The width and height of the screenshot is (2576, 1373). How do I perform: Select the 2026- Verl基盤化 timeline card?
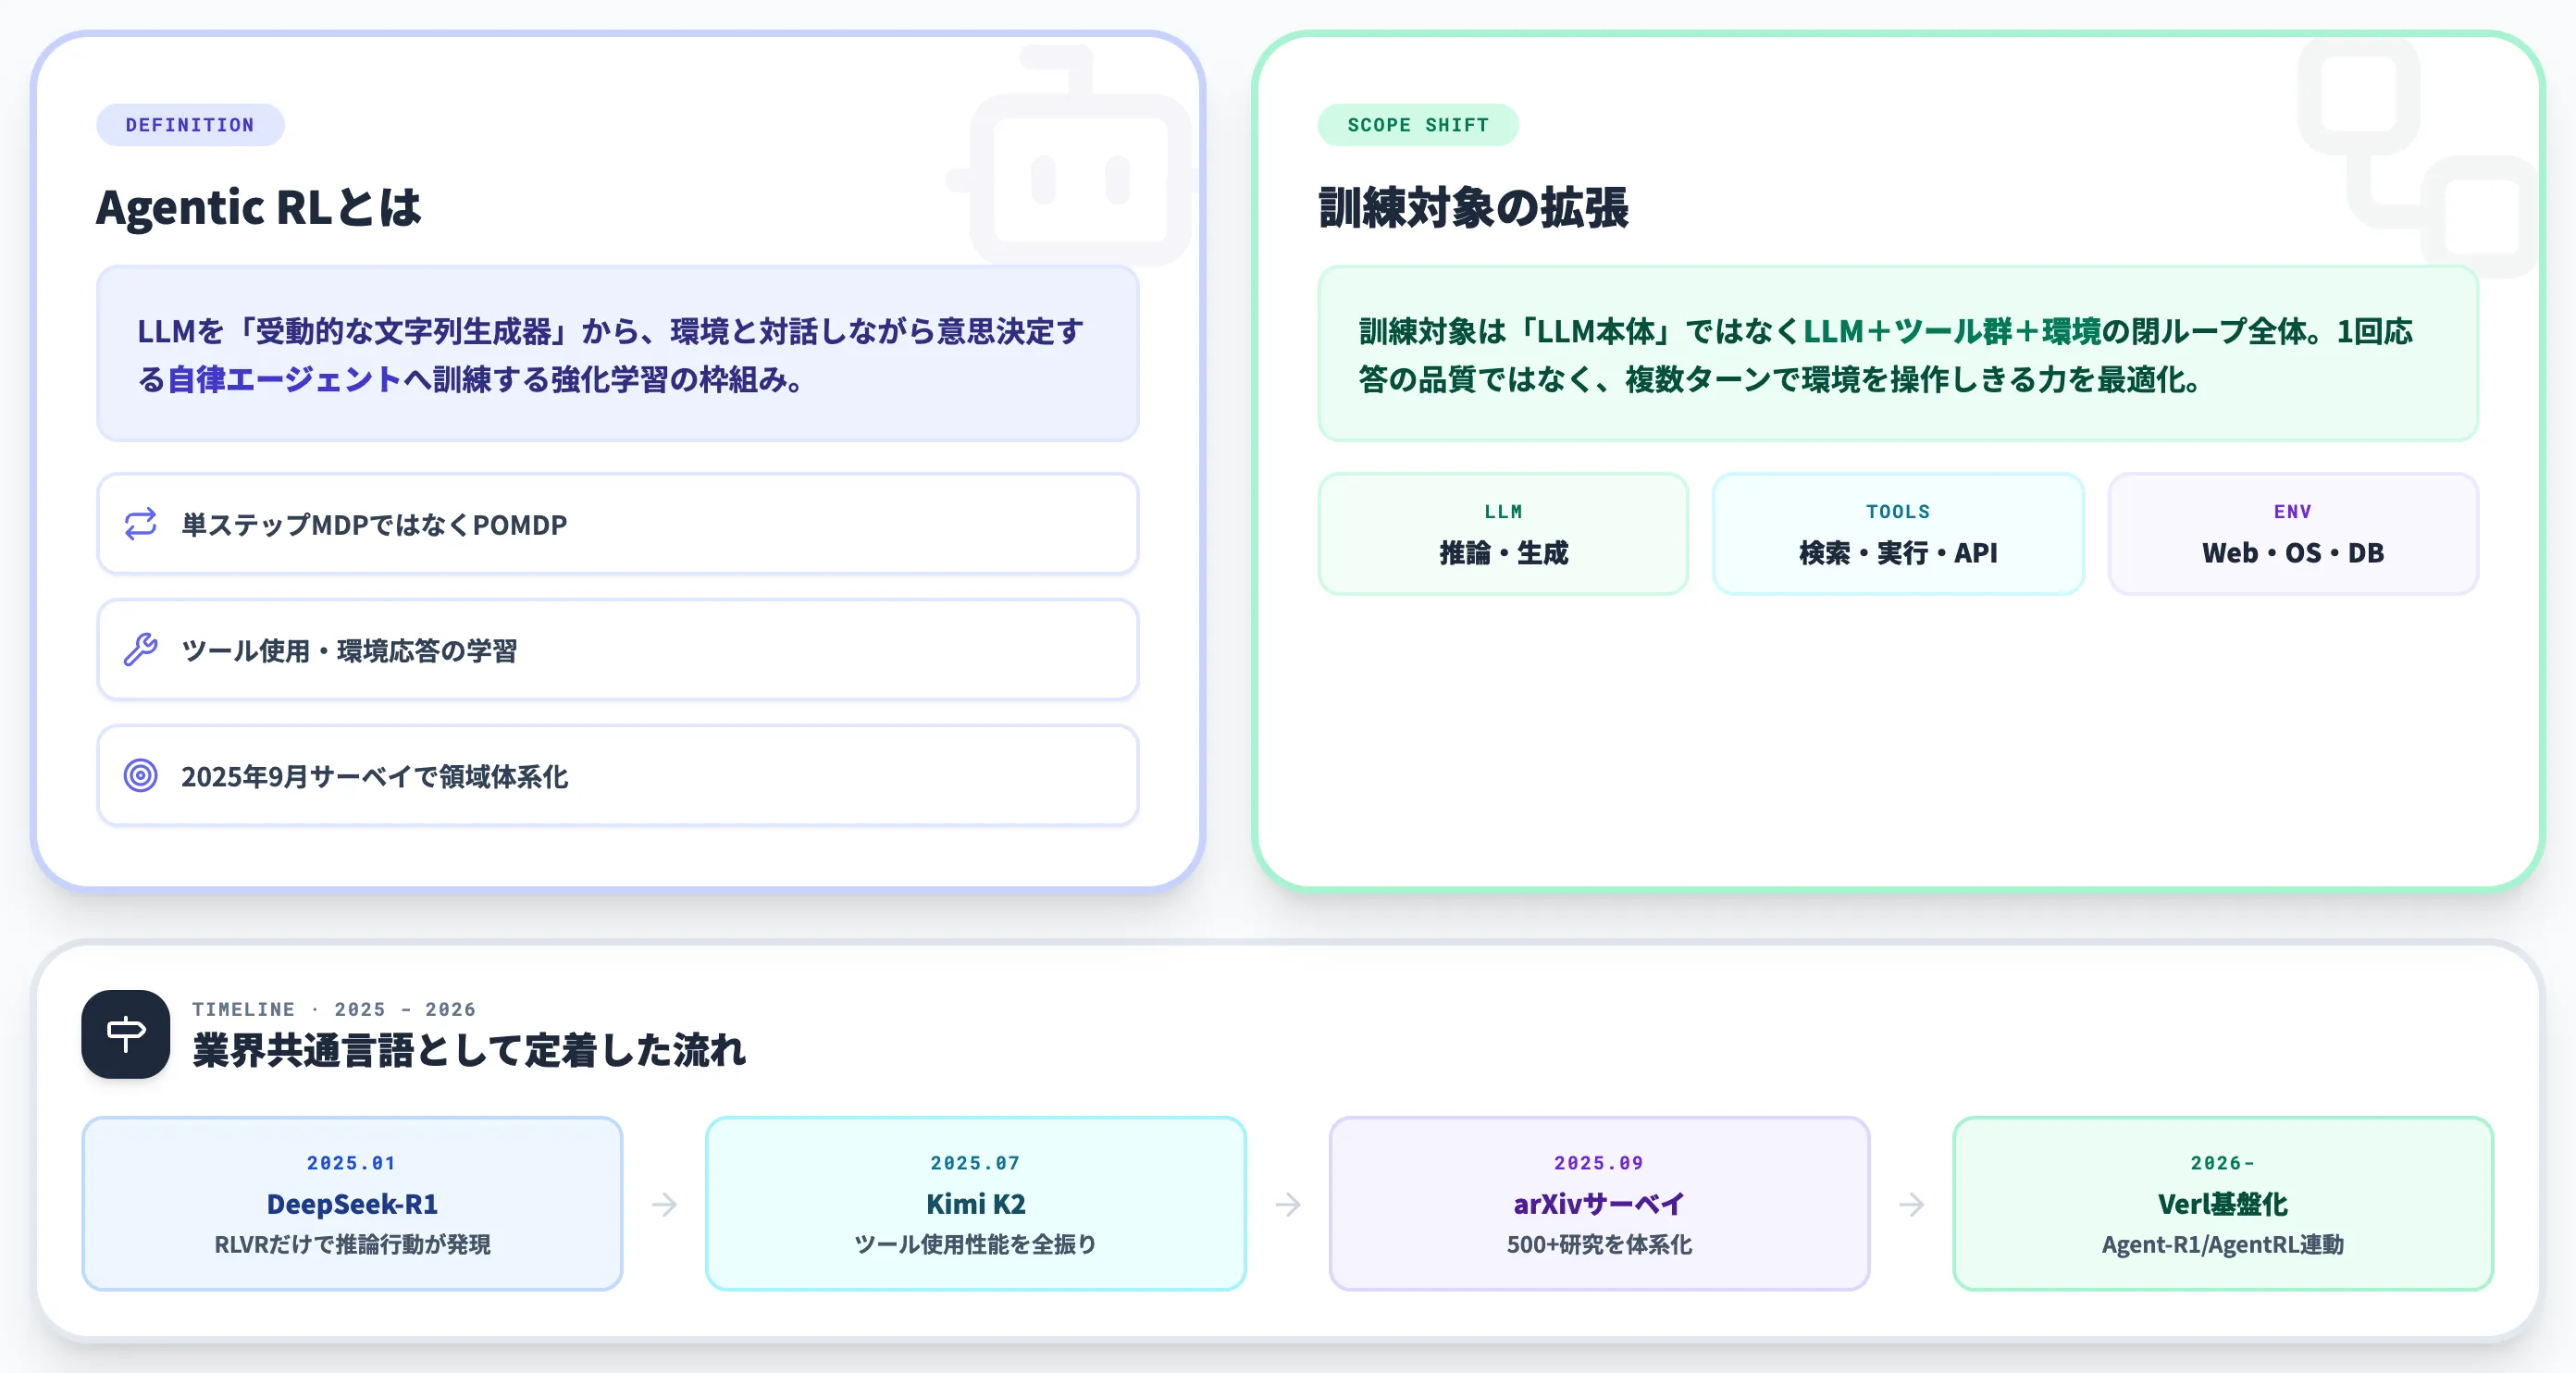pyautogui.click(x=2223, y=1204)
